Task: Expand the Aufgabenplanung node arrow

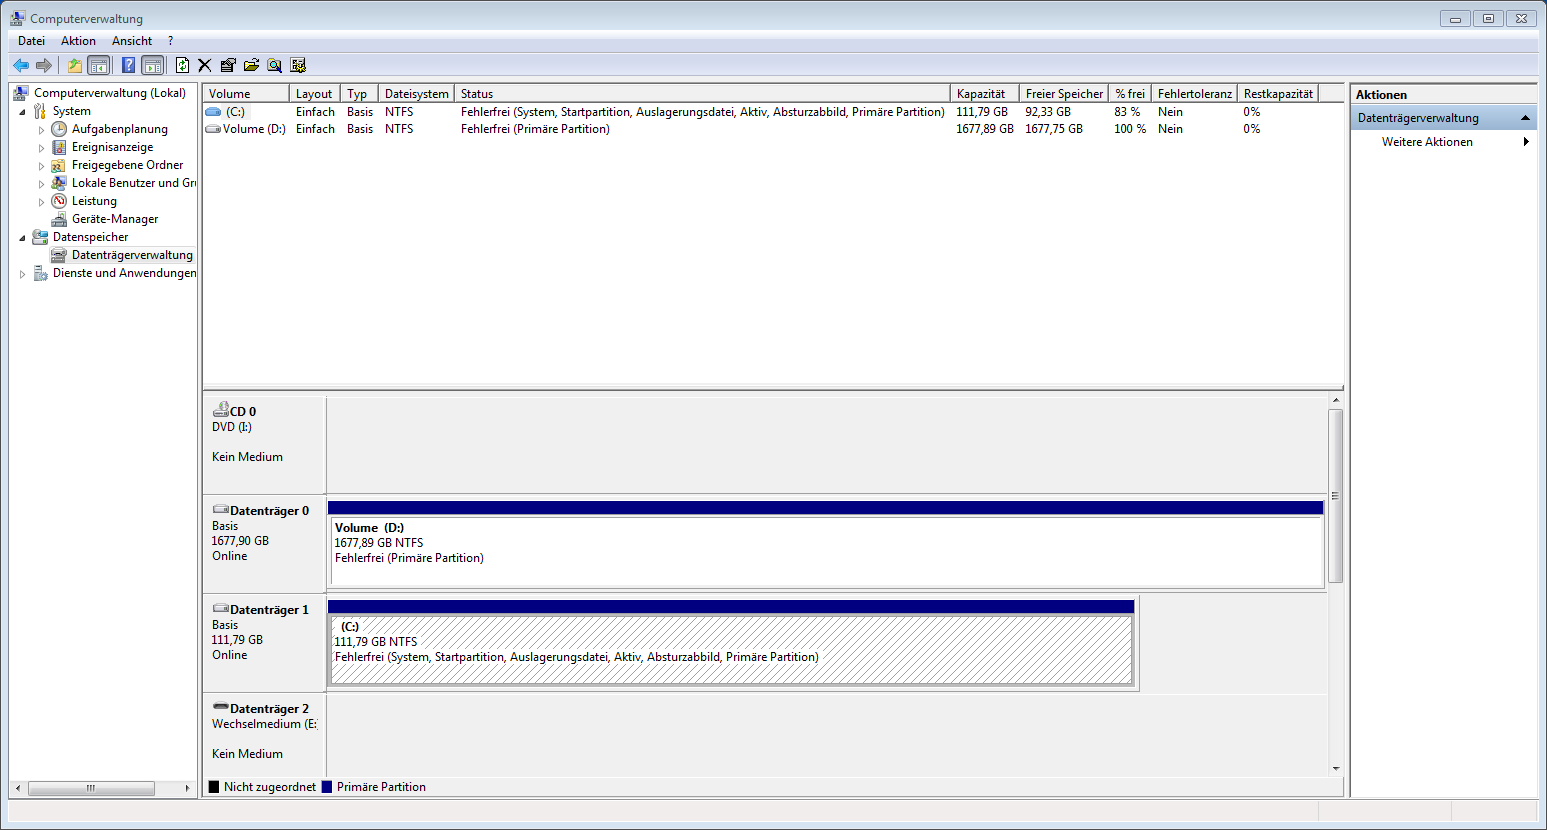Action: 41,130
